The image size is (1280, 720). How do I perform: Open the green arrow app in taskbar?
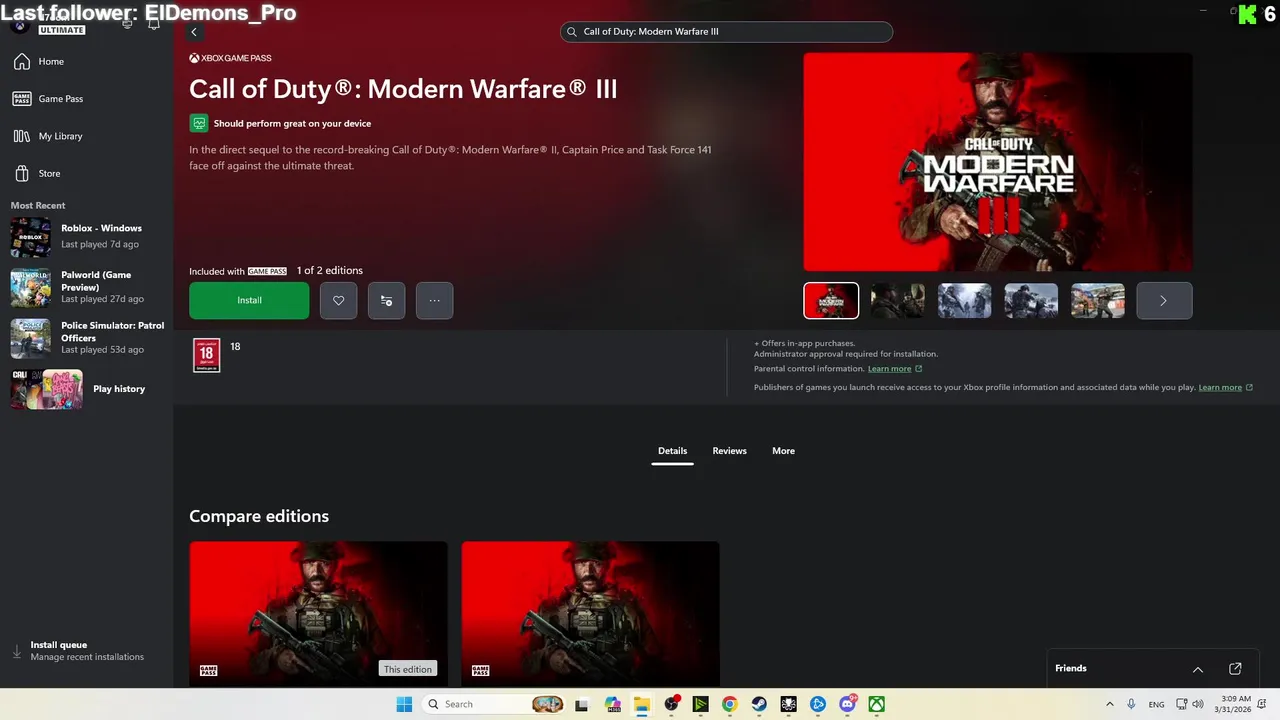[x=700, y=704]
